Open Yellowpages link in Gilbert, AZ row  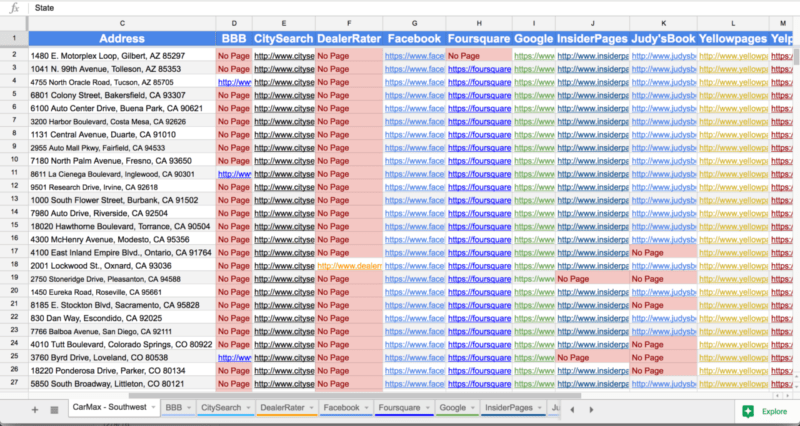click(x=733, y=56)
